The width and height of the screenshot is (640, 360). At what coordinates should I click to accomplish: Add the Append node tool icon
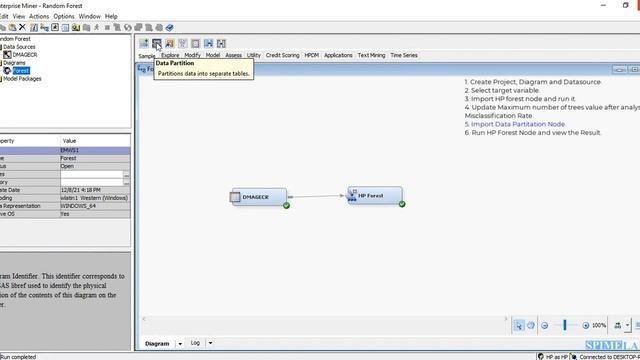(x=144, y=43)
